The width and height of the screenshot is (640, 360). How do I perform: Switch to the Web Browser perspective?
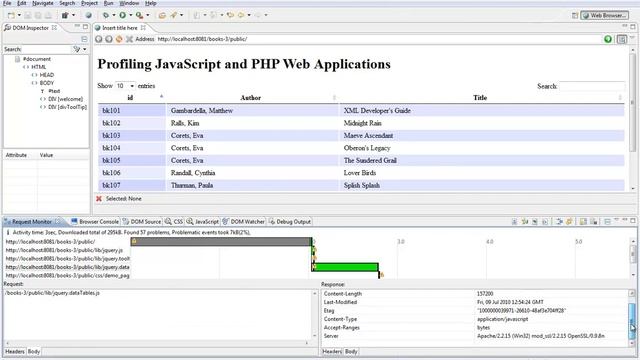pyautogui.click(x=604, y=16)
